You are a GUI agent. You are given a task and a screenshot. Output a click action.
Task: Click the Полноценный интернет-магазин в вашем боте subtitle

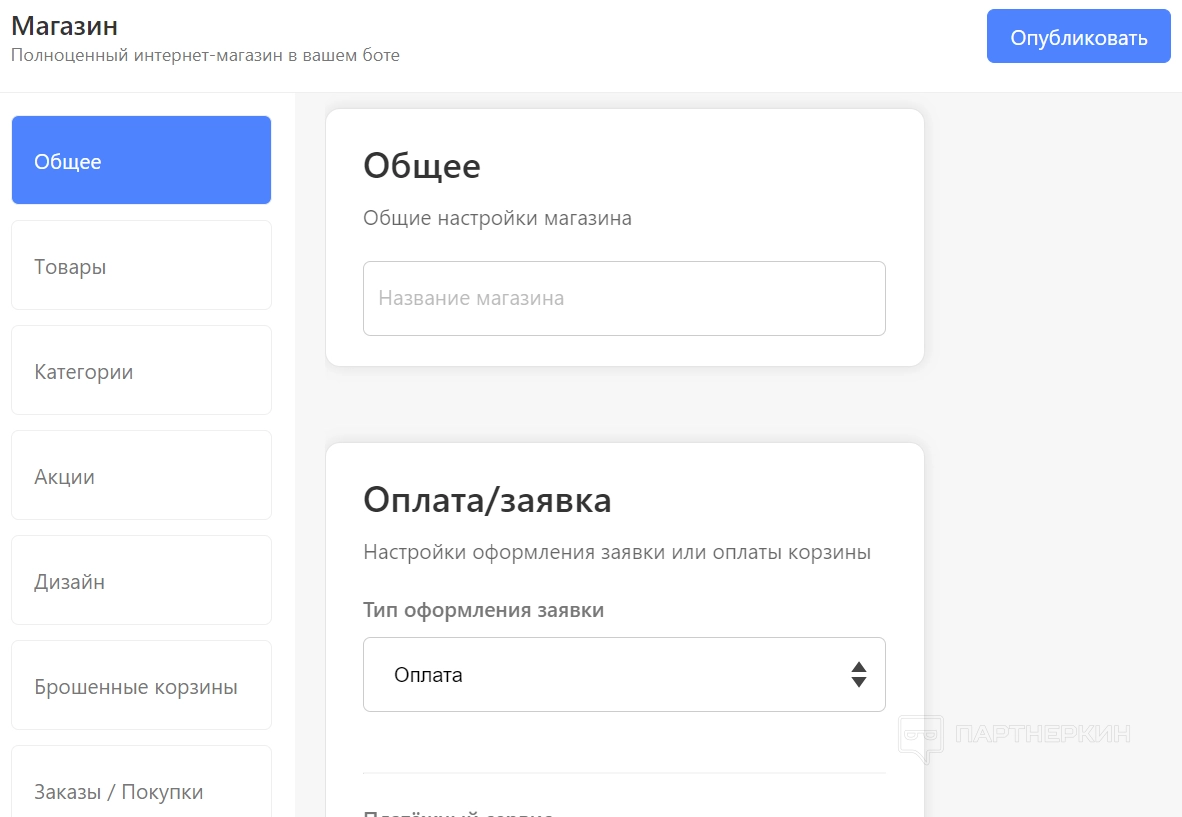coord(205,55)
